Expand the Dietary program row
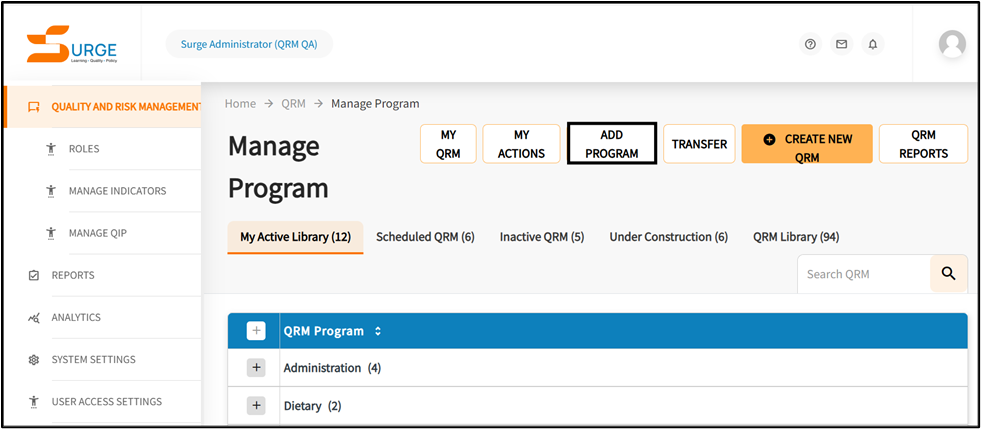The width and height of the screenshot is (981, 429). pos(256,406)
